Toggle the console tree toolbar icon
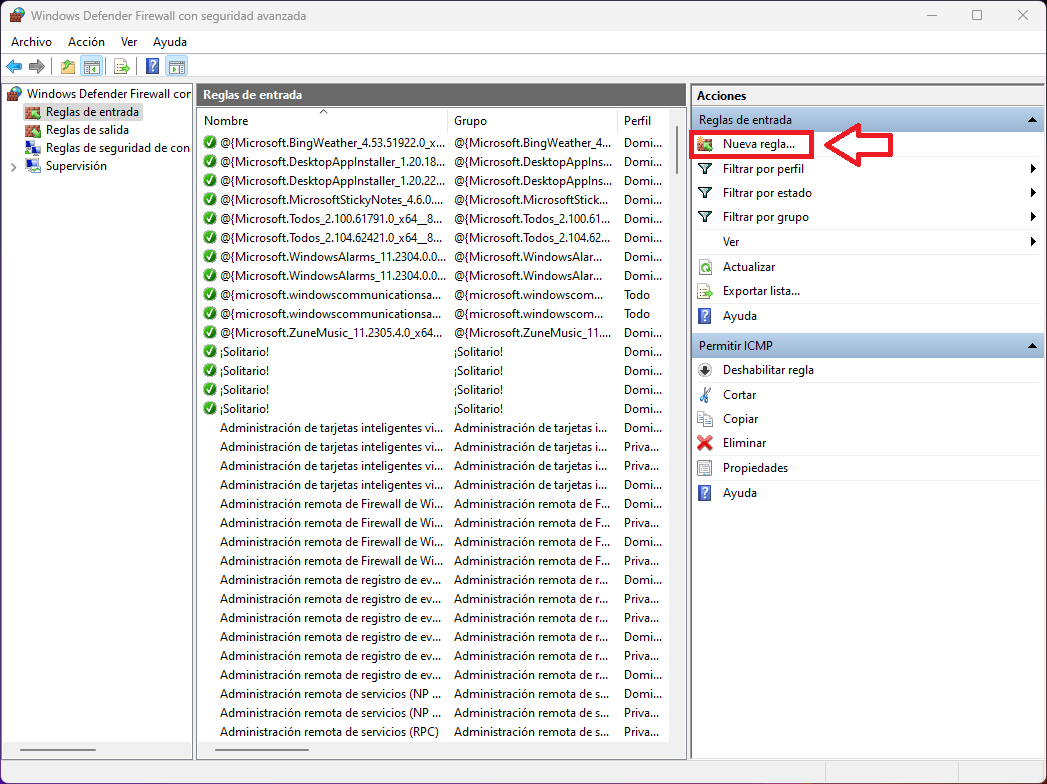This screenshot has width=1047, height=784. pos(91,66)
